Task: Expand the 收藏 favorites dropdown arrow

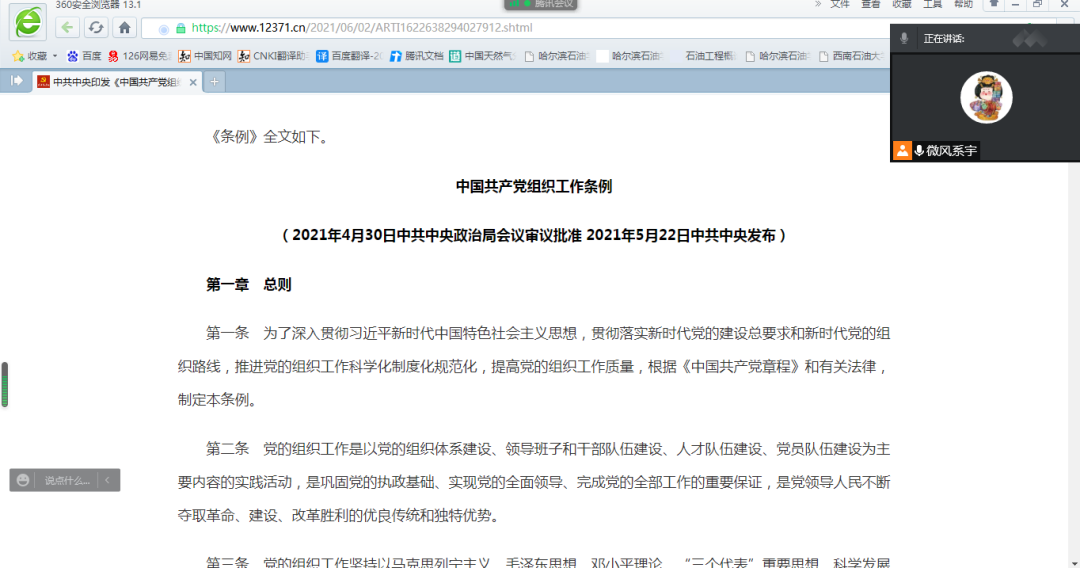Action: tap(55, 56)
